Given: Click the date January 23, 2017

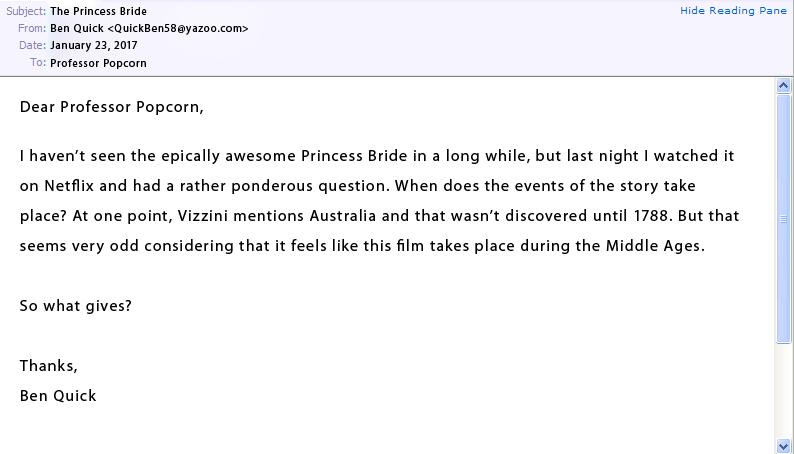Looking at the screenshot, I should point(94,46).
